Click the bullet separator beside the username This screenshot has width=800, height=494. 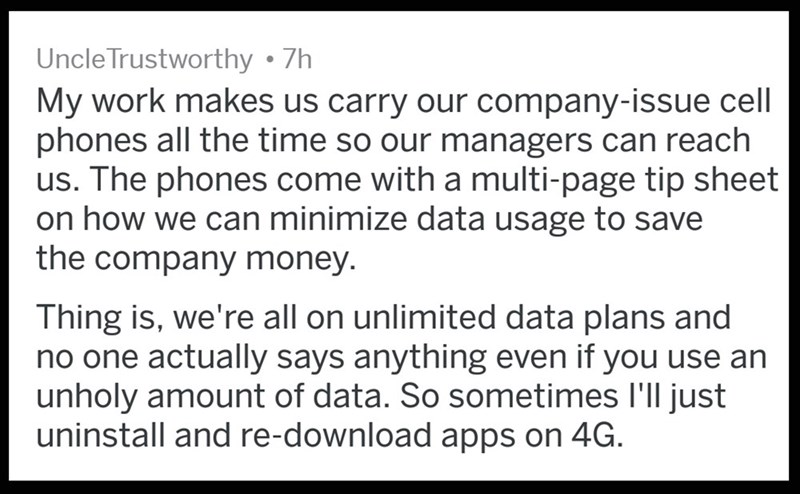point(269,60)
